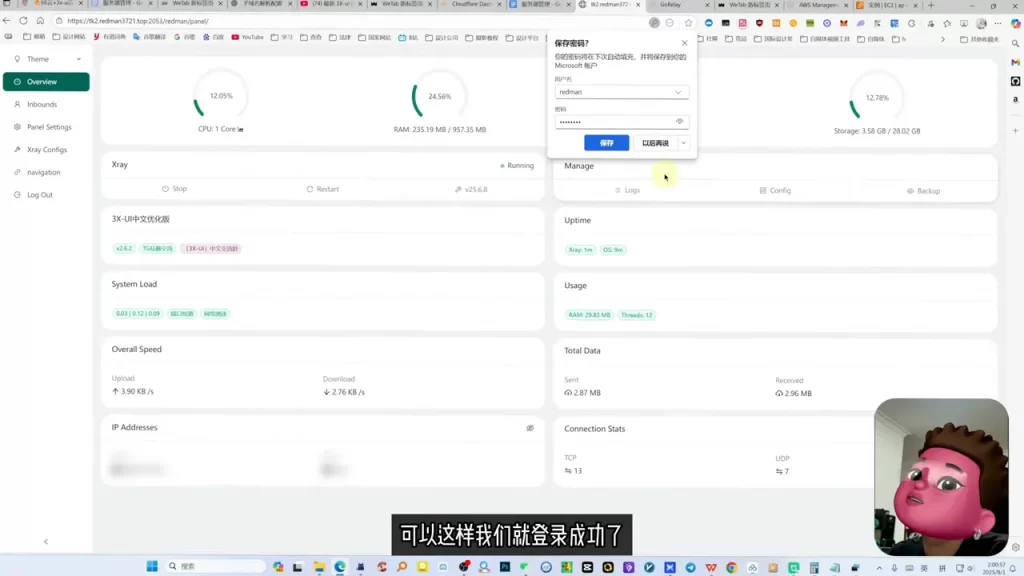Click the blue 保存 save password button

[606, 143]
